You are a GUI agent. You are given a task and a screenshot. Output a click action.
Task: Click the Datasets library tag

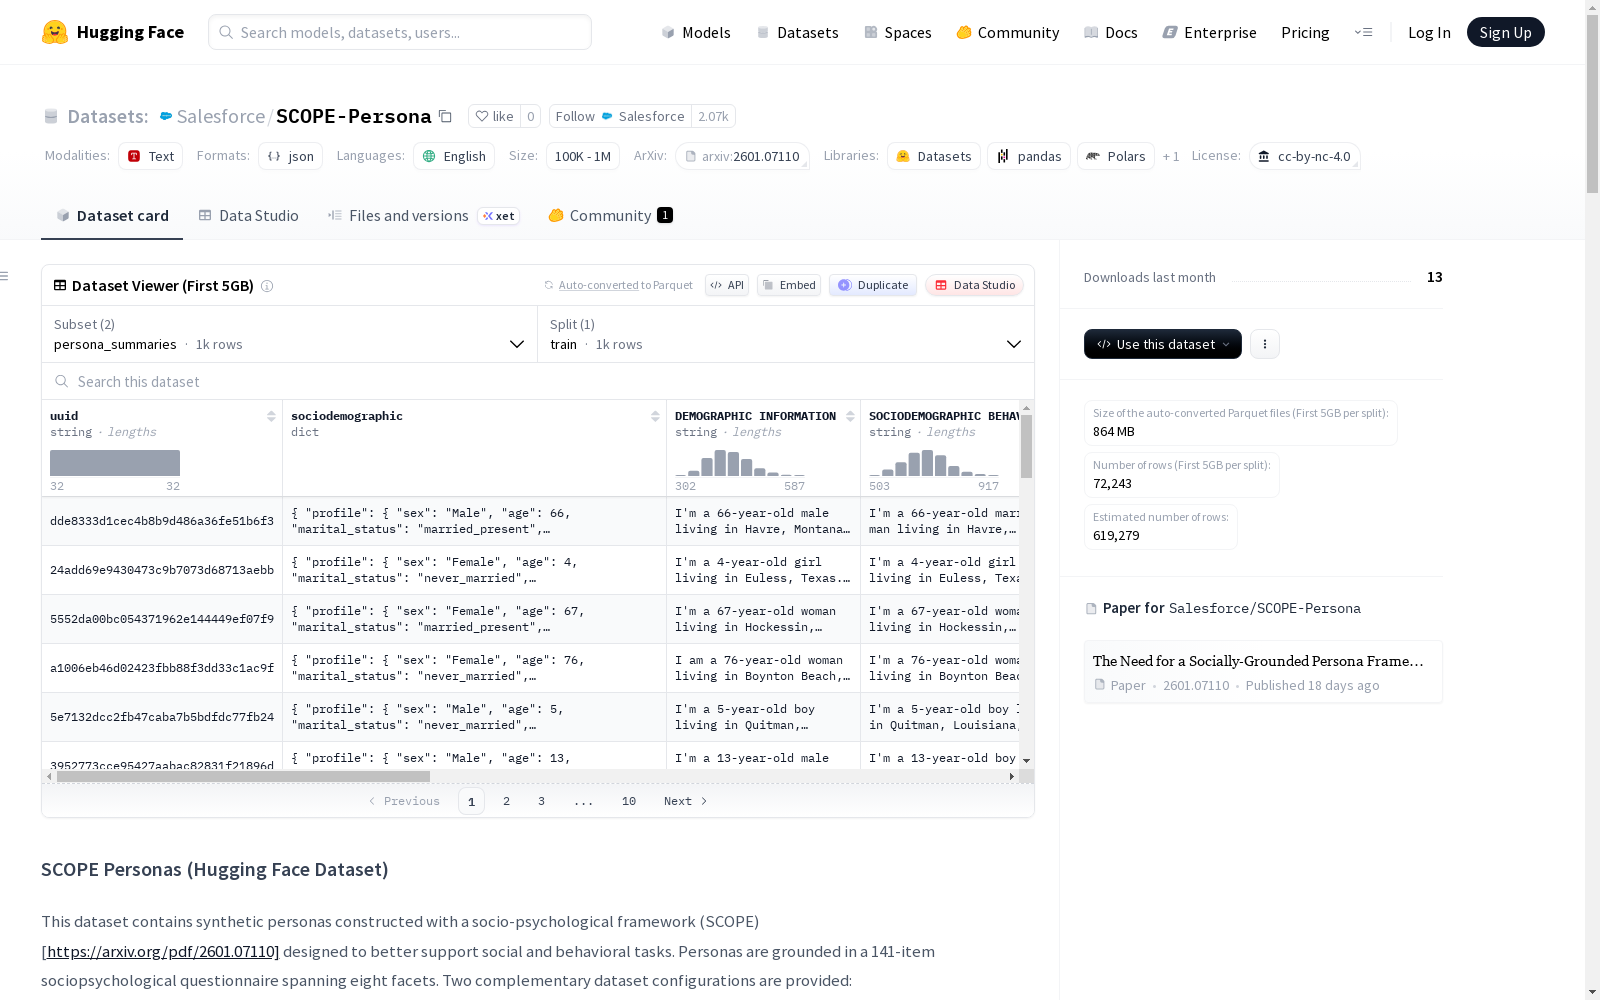pyautogui.click(x=934, y=156)
